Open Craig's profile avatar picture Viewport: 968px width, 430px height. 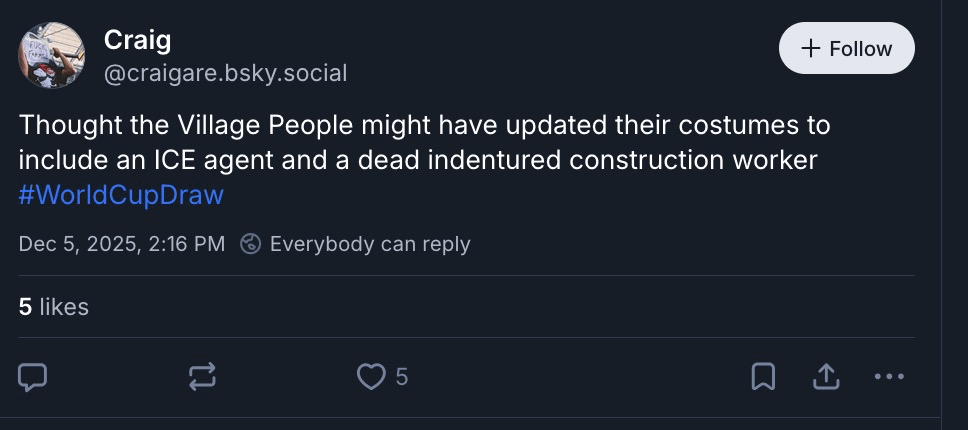coord(51,56)
